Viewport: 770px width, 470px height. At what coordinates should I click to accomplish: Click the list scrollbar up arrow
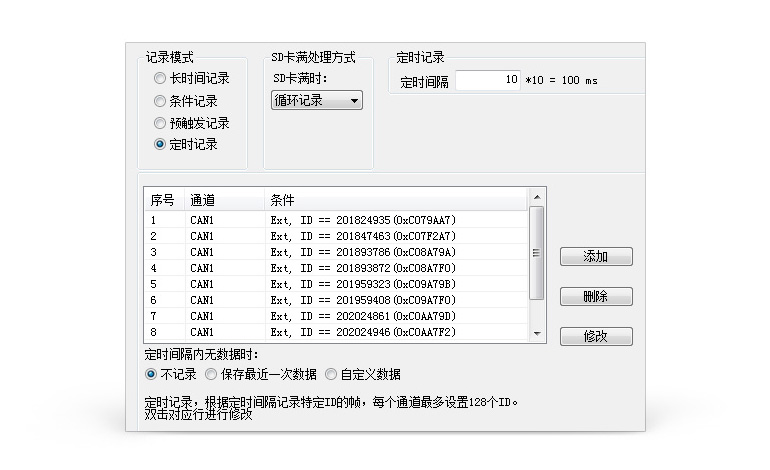coord(537,197)
